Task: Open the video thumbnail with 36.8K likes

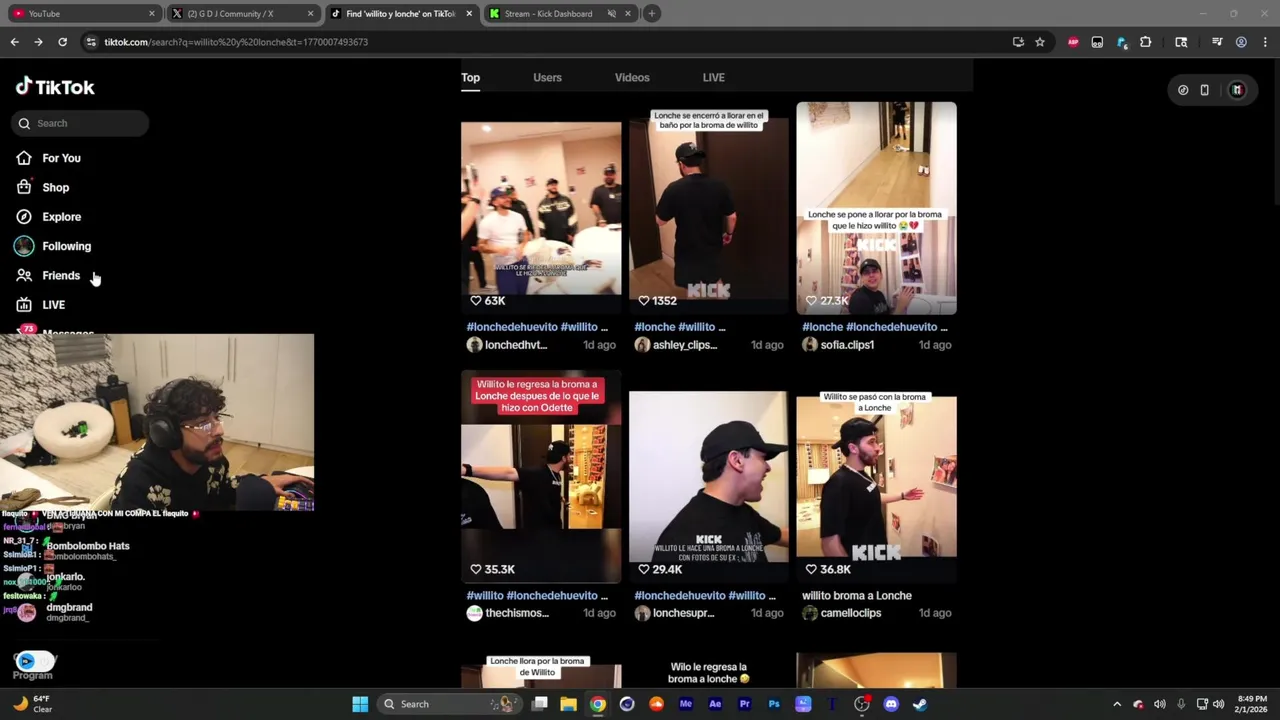Action: coord(876,477)
